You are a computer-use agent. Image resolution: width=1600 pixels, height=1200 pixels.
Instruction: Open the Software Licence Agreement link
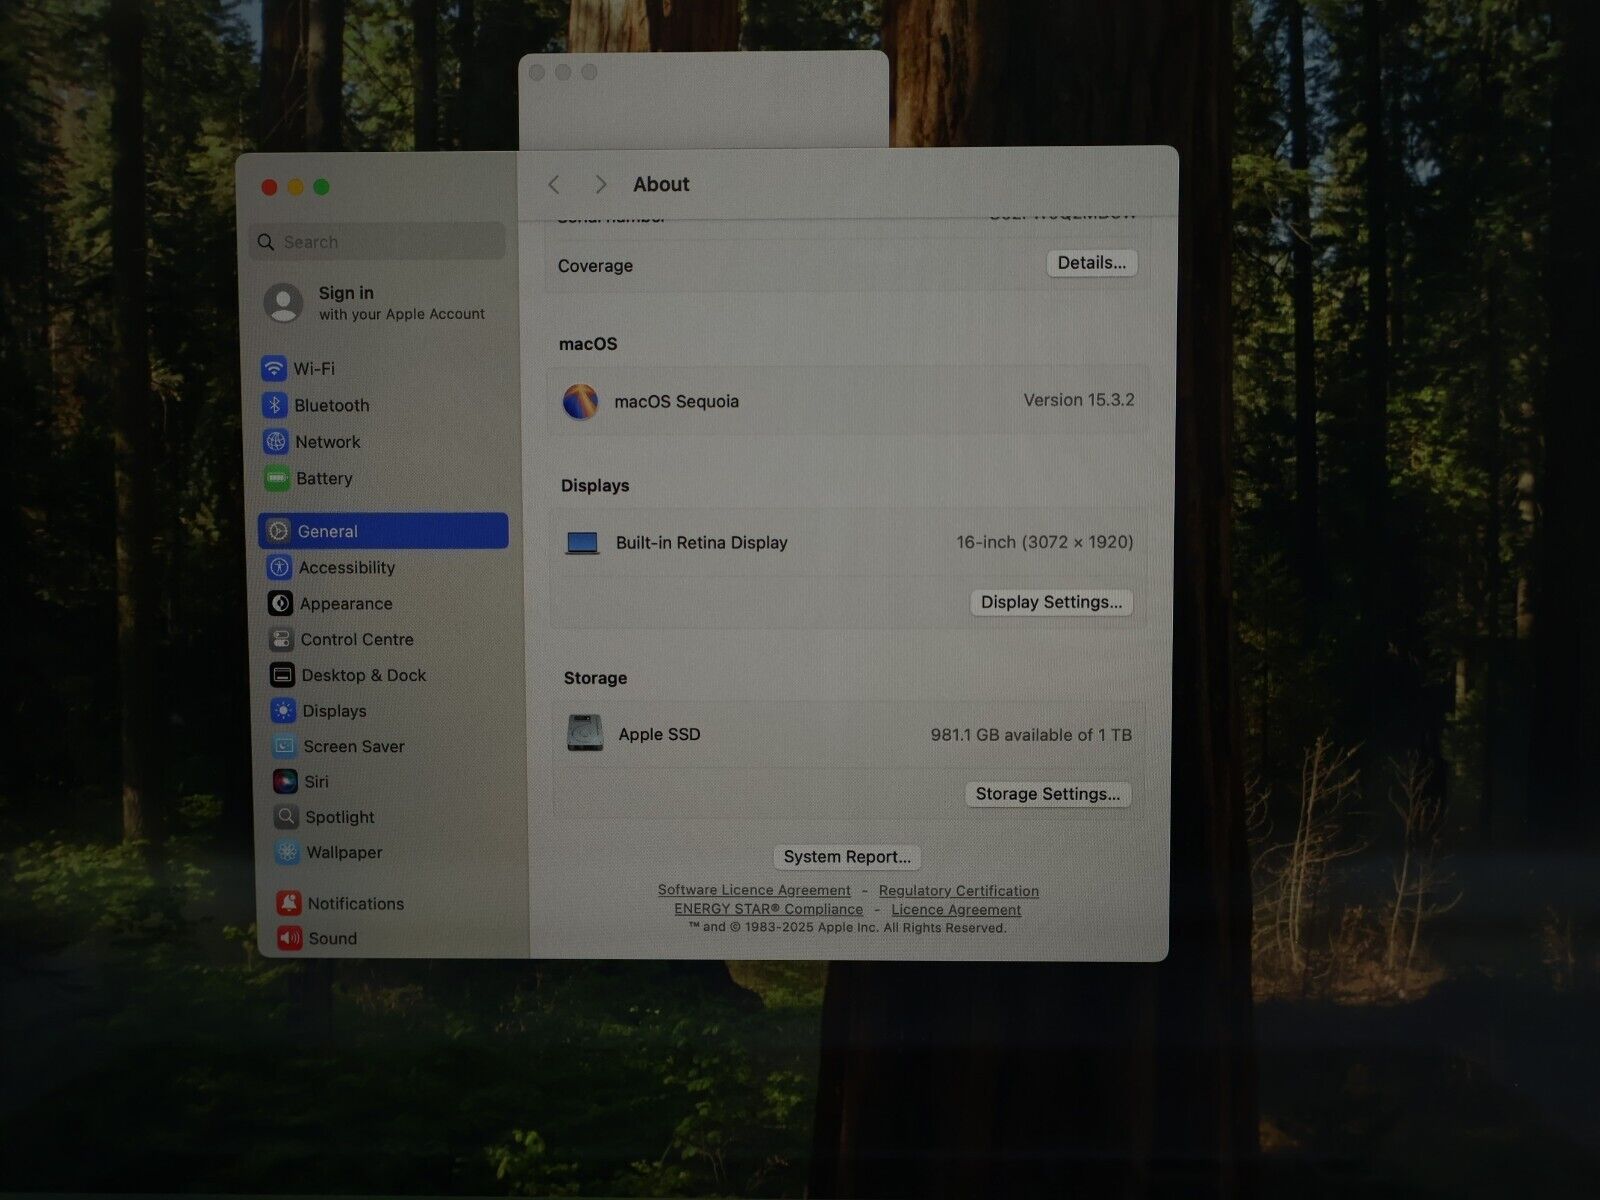pyautogui.click(x=754, y=890)
